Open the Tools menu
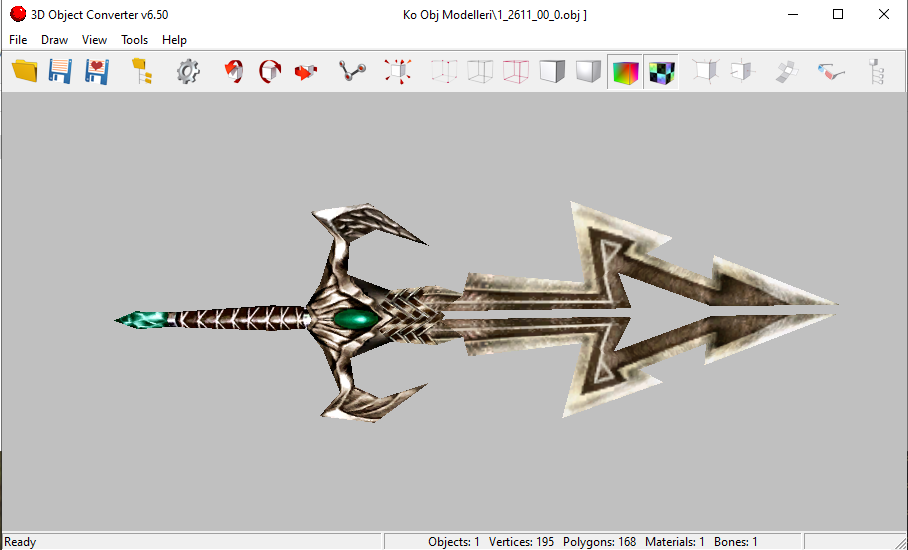Viewport: 908px width, 550px height. point(134,40)
